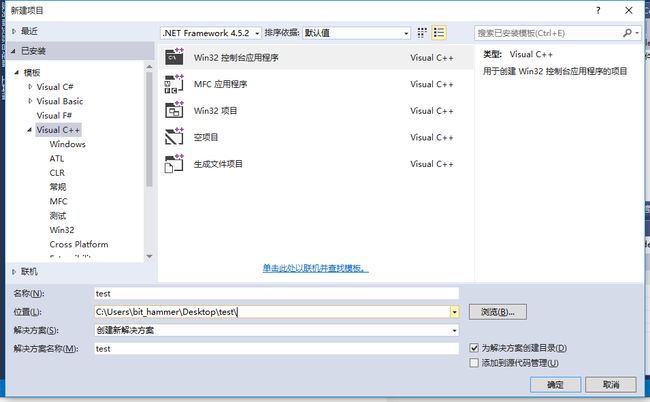
Task: Open the help question mark button
Action: pos(598,10)
